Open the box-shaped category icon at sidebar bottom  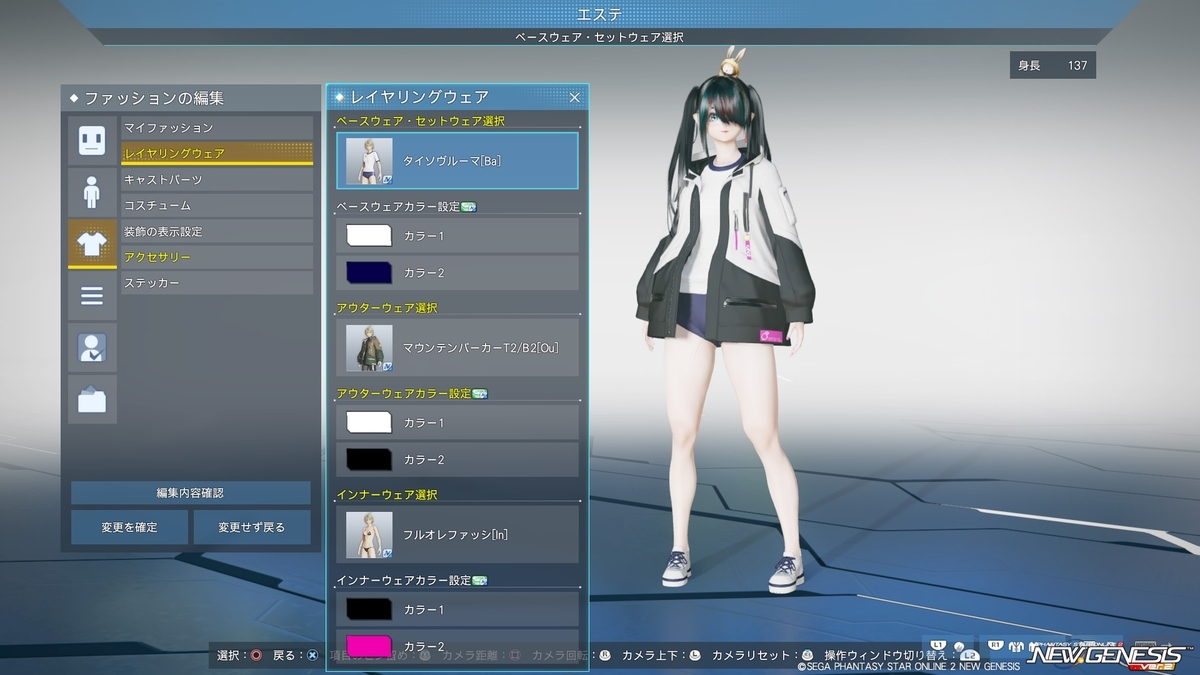tap(92, 400)
